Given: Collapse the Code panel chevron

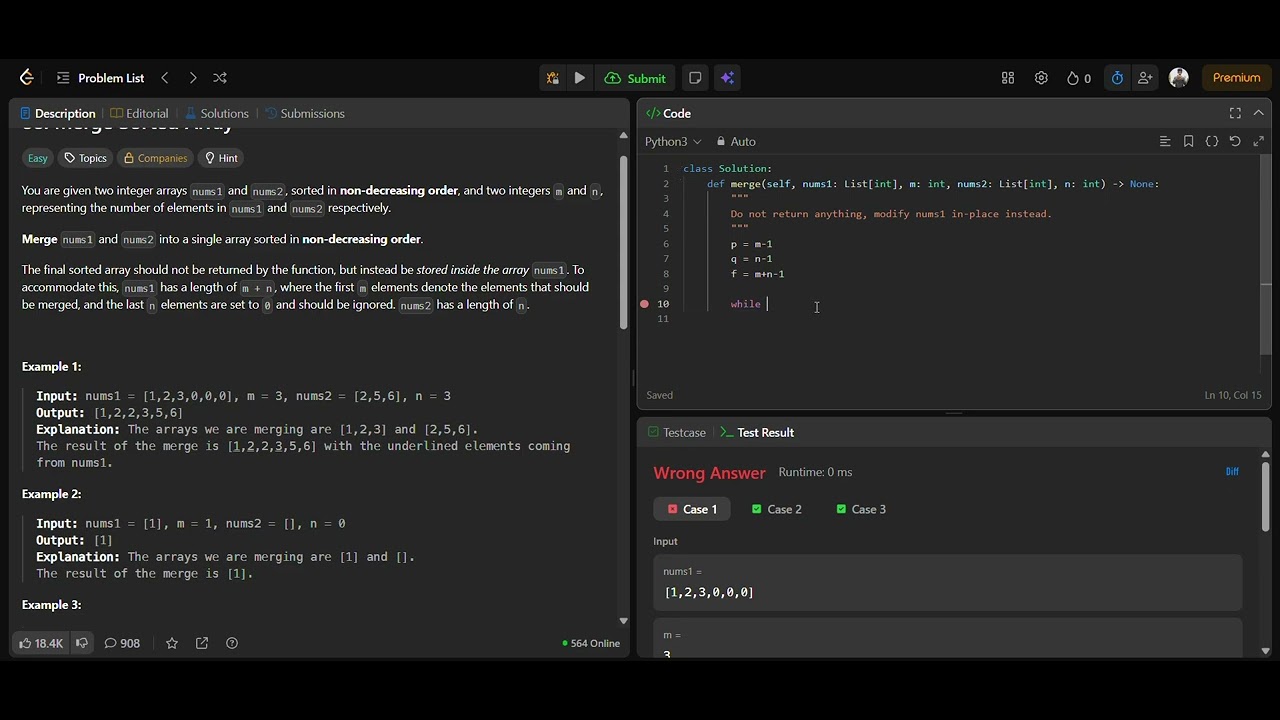Looking at the screenshot, I should tap(1258, 113).
